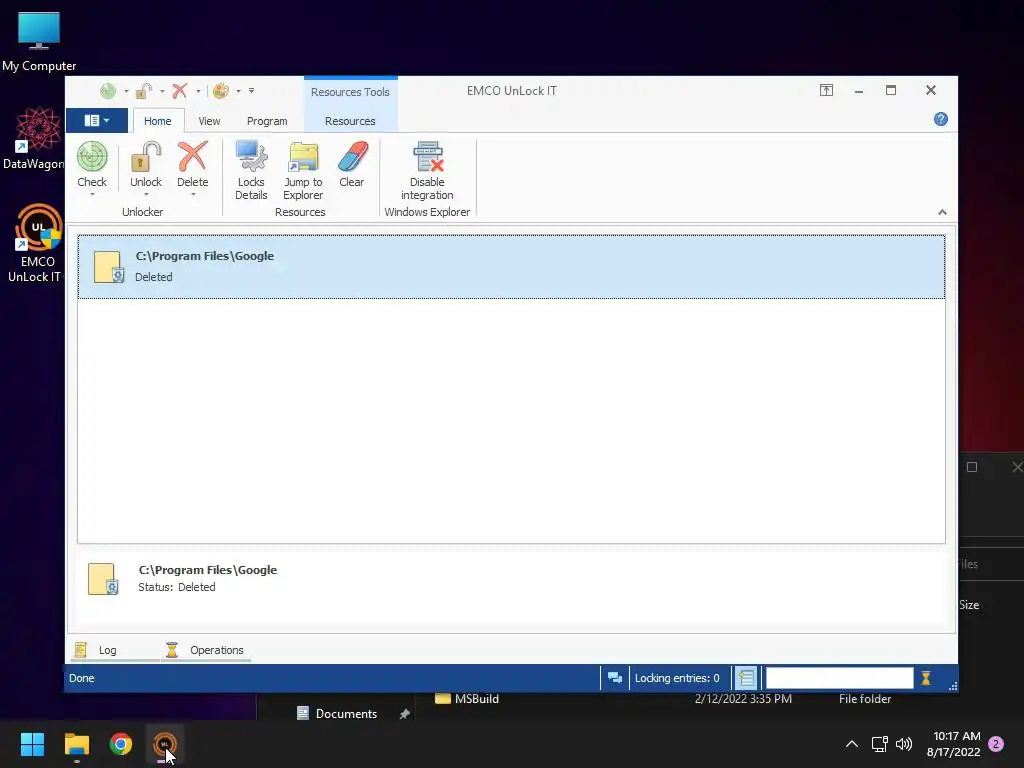Collapse the ribbon with the chevron
Viewport: 1024px width, 768px height.
942,212
